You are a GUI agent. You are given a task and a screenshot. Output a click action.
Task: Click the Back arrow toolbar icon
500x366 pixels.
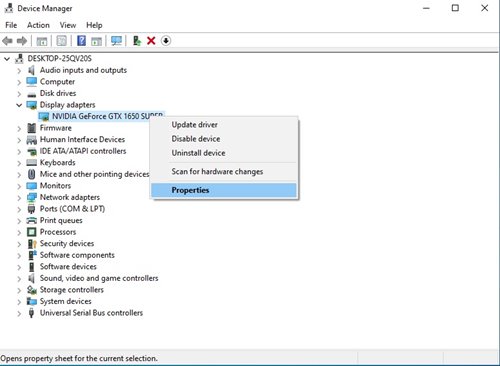point(7,41)
